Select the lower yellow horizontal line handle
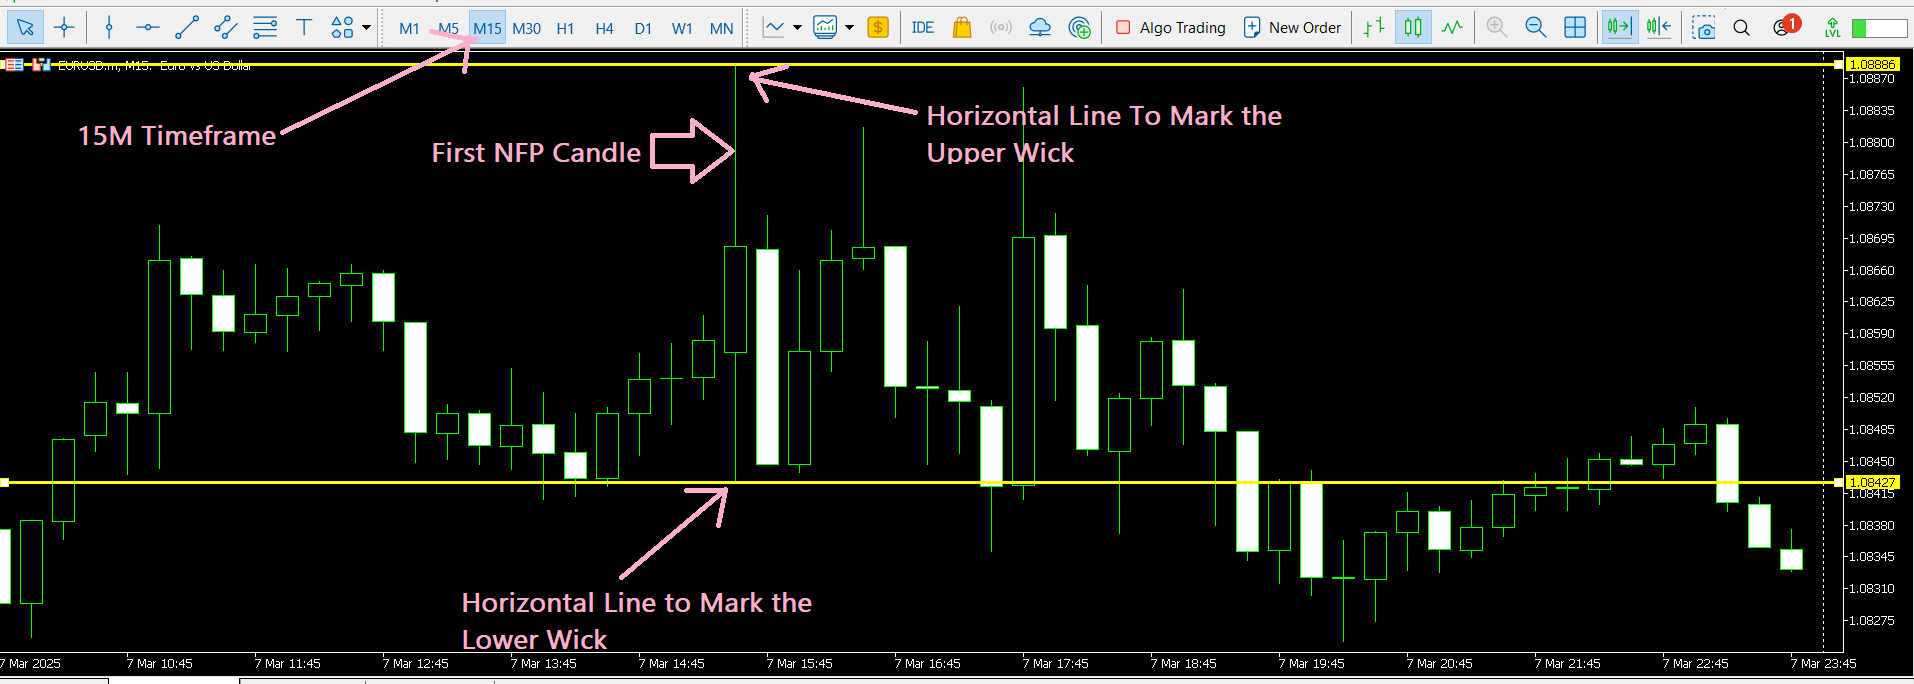 (x=5, y=483)
